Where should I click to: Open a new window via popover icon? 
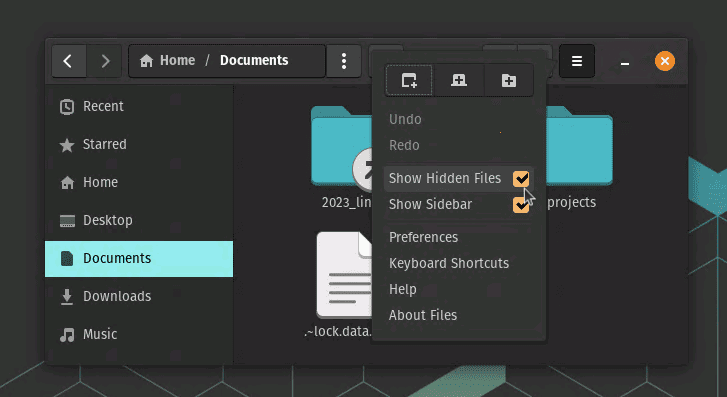pyautogui.click(x=409, y=80)
